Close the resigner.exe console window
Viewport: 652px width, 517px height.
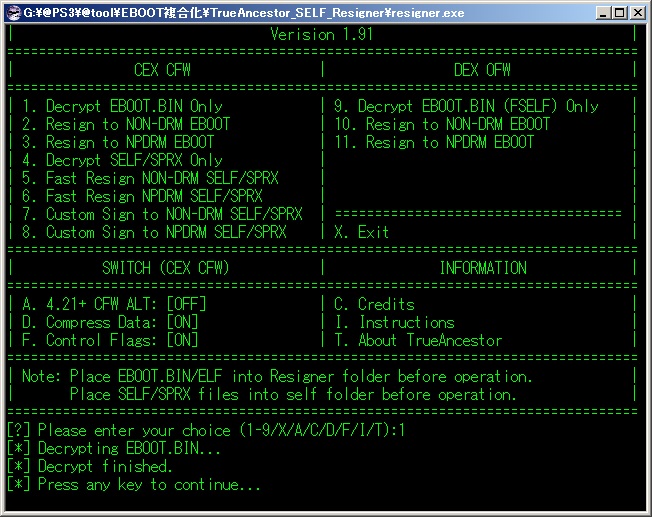[x=637, y=12]
